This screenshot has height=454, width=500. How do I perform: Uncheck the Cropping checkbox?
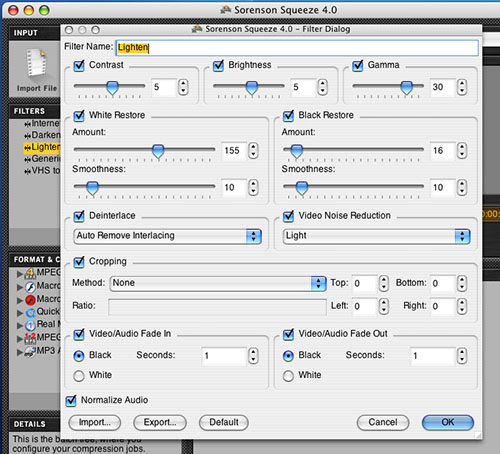79,262
